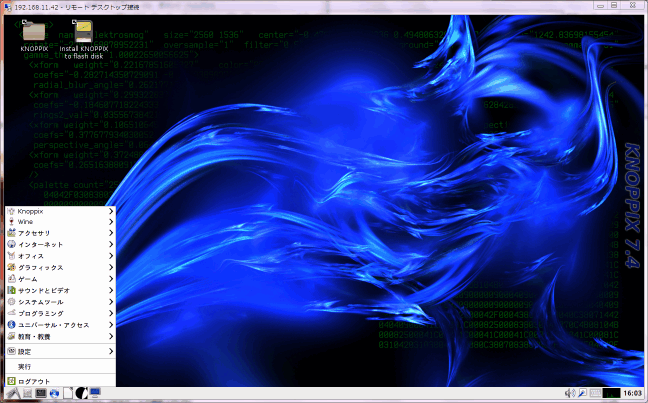Launch the file manager from taskbar

tap(28, 393)
